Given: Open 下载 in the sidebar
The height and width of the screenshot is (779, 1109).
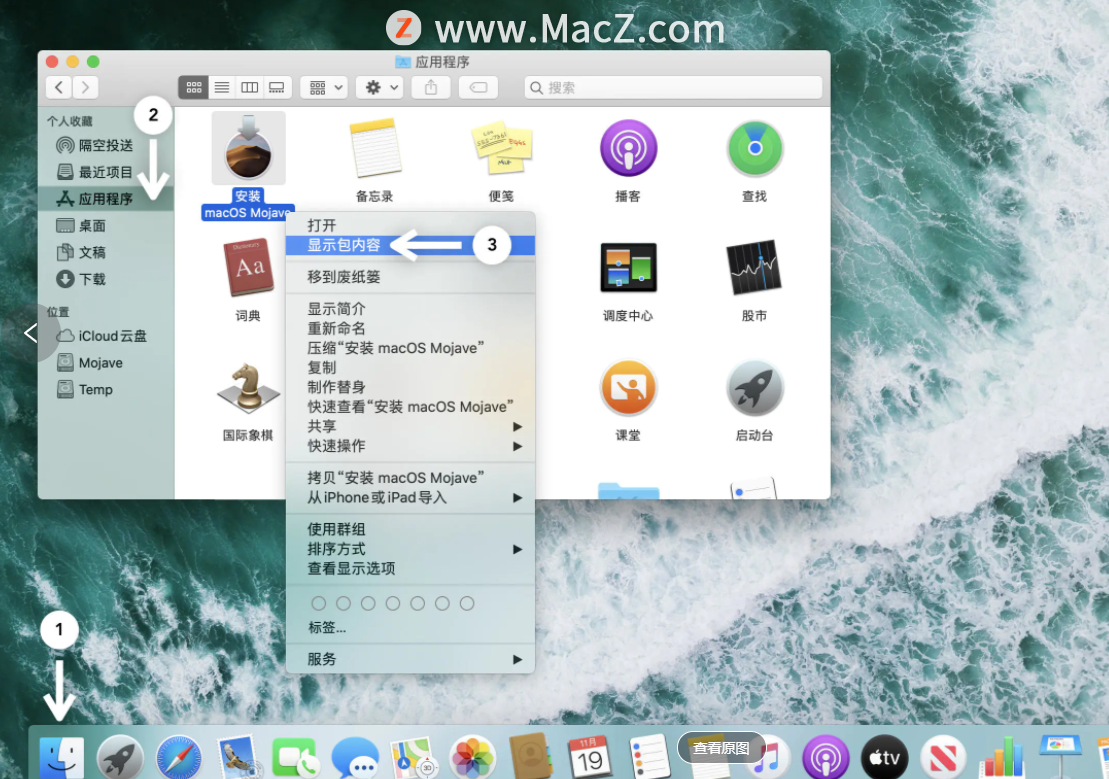Looking at the screenshot, I should [x=106, y=279].
